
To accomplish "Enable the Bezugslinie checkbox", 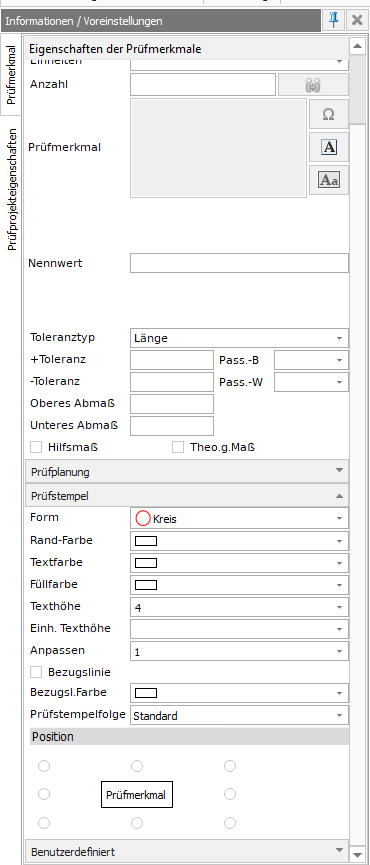I will point(36,672).
